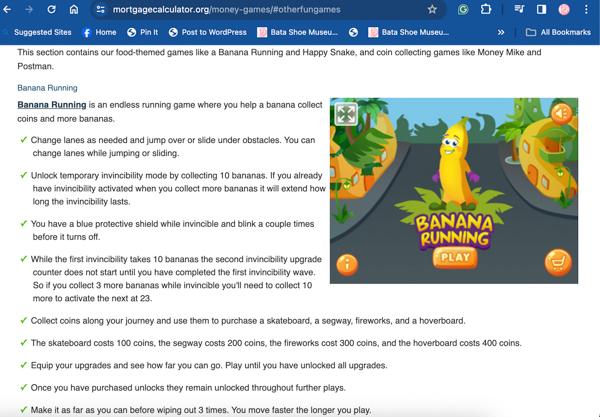600x417 pixels.
Task: Click the Banana Running game logo
Action: [x=455, y=230]
